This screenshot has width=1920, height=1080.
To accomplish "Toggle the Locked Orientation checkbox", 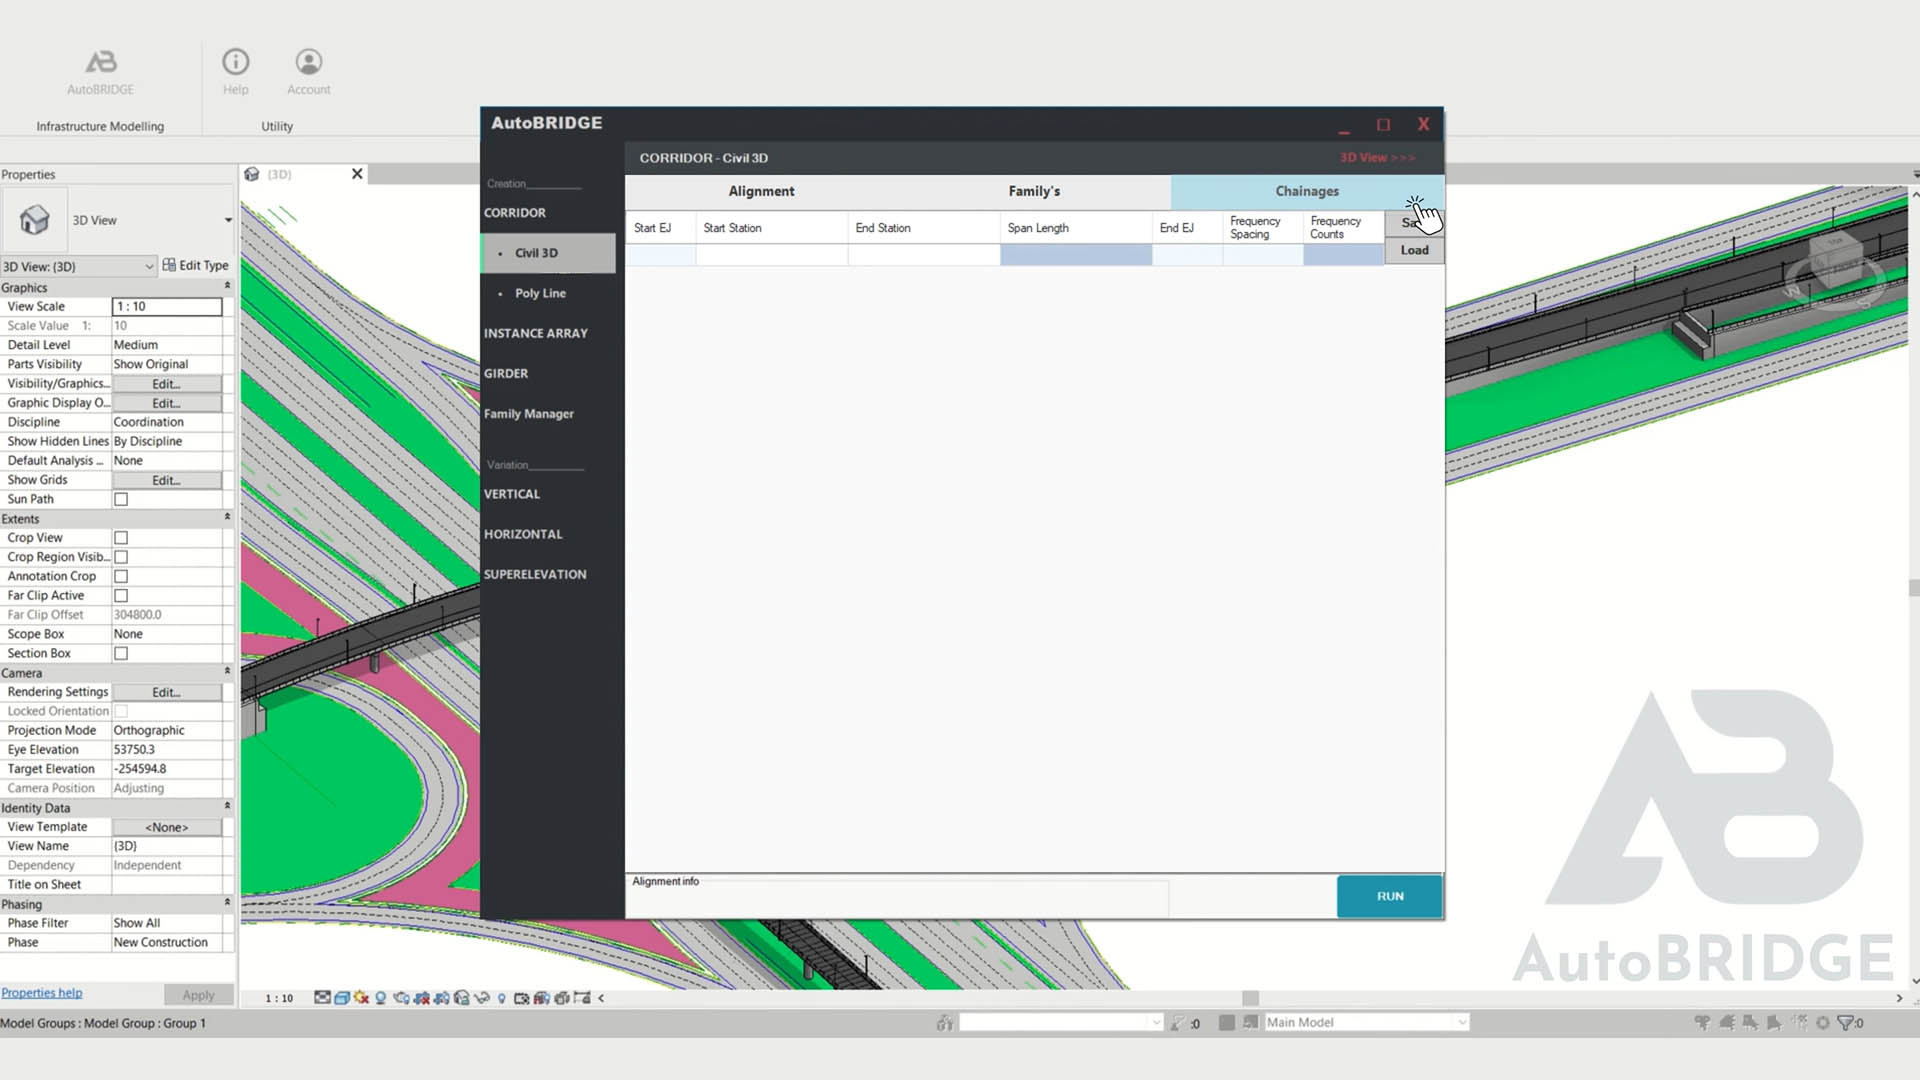I will click(121, 711).
